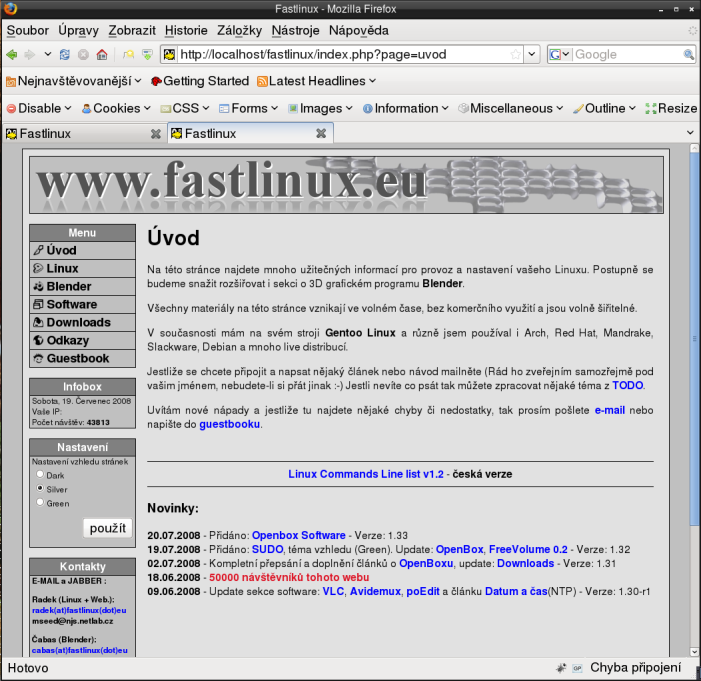Viewport: 701px width, 681px height.
Task: Open the Blender sidebar entry
Action: 82,286
